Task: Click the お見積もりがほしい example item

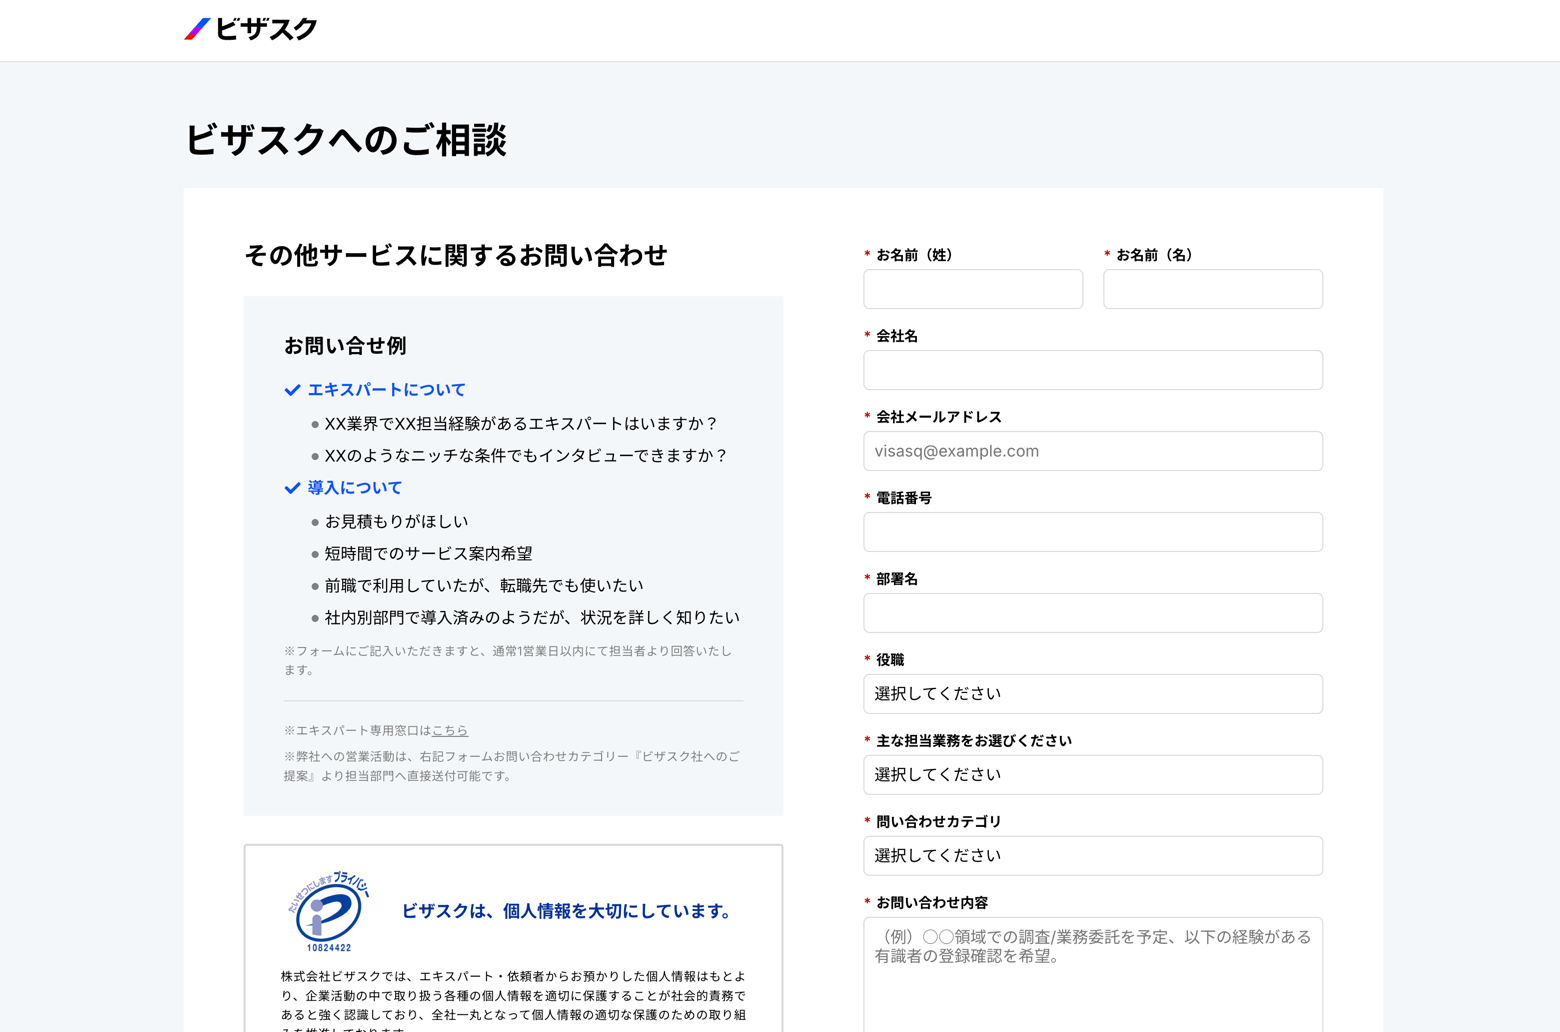Action: tap(396, 522)
